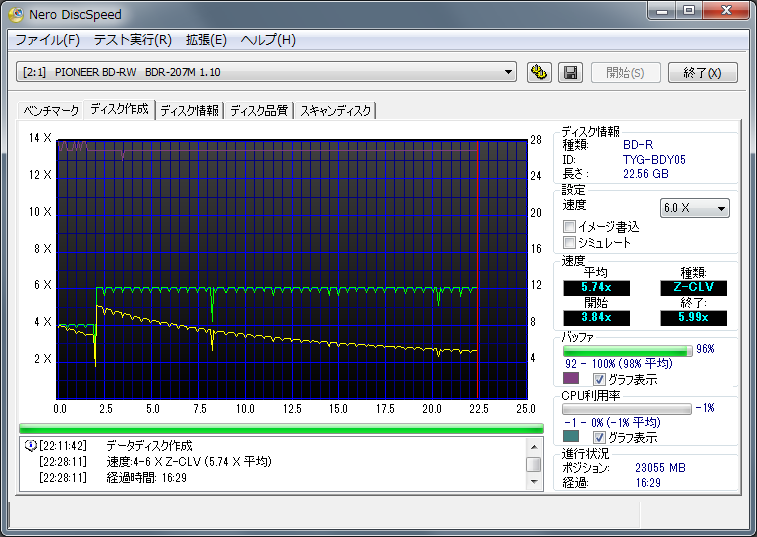Click the teal CPU graph color swatch
Screen dimensions: 757x537
[x=571, y=436]
